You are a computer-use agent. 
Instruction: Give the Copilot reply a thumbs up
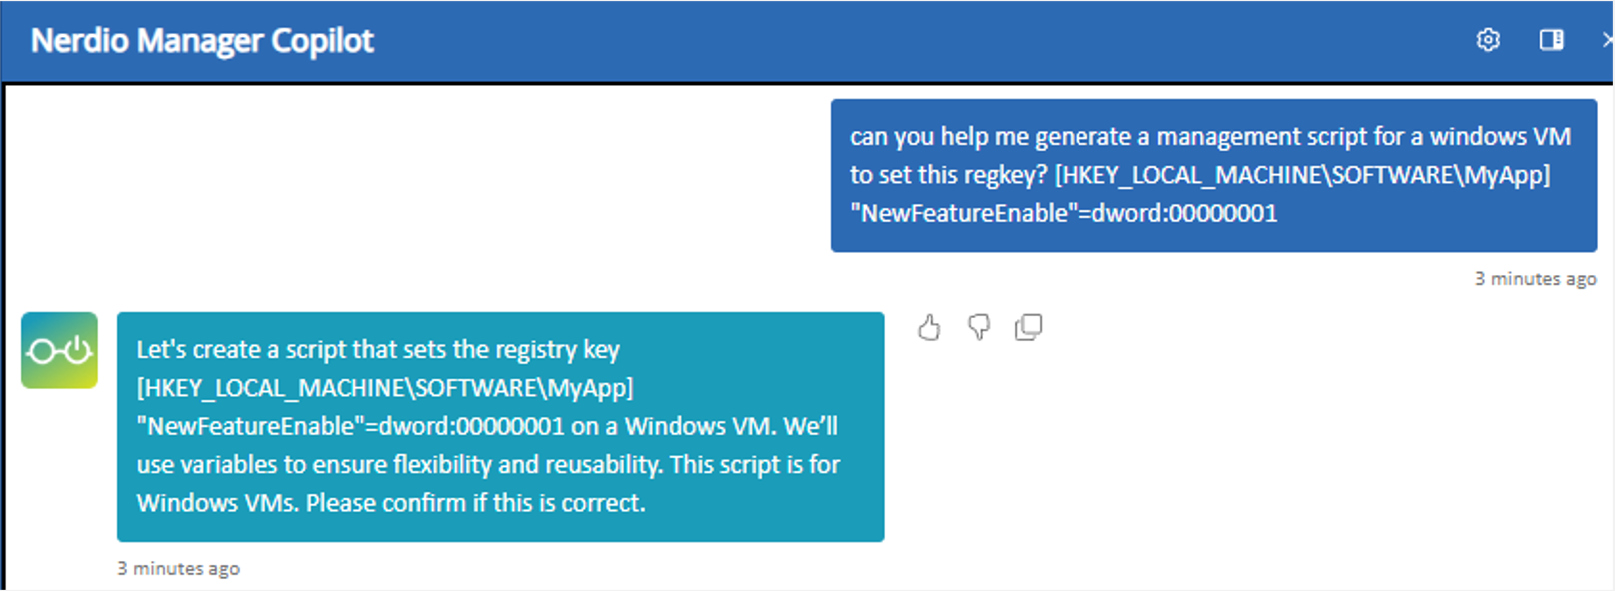coord(929,328)
